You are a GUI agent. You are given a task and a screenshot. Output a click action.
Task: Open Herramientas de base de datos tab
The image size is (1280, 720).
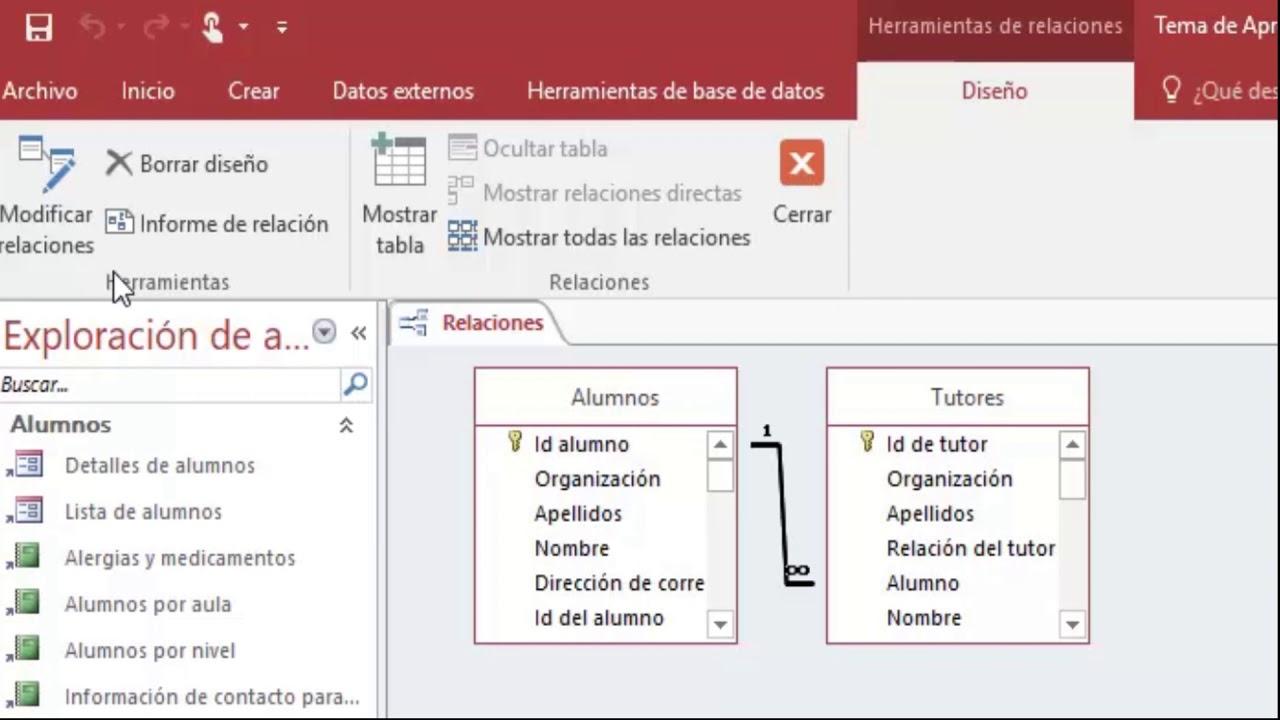[x=676, y=91]
